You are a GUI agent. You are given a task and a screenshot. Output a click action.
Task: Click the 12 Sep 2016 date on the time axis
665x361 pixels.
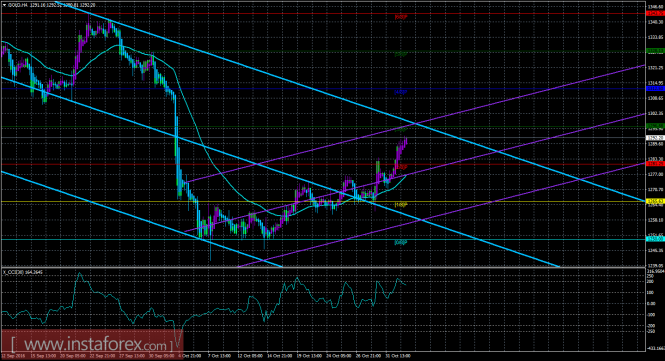[x=11, y=356]
